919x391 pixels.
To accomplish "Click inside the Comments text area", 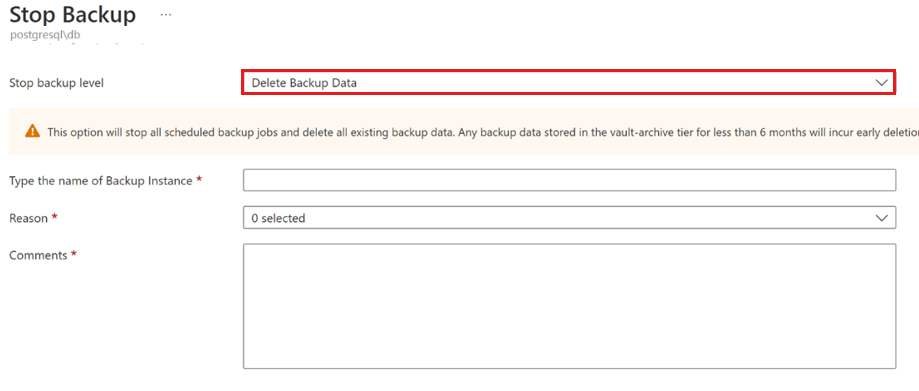I will point(569,306).
